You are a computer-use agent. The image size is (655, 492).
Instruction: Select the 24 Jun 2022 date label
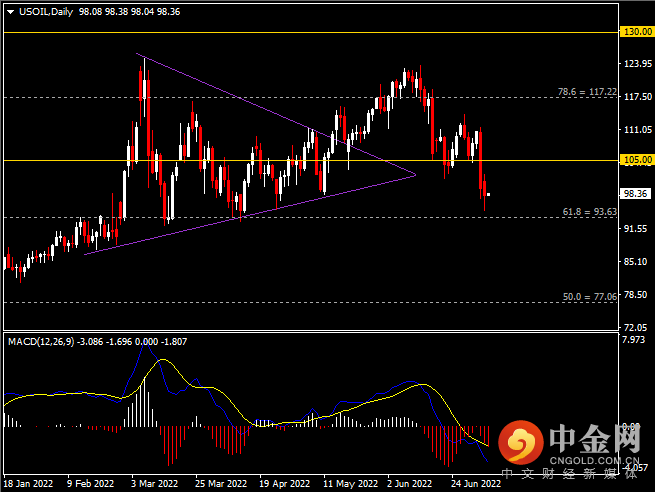(475, 484)
